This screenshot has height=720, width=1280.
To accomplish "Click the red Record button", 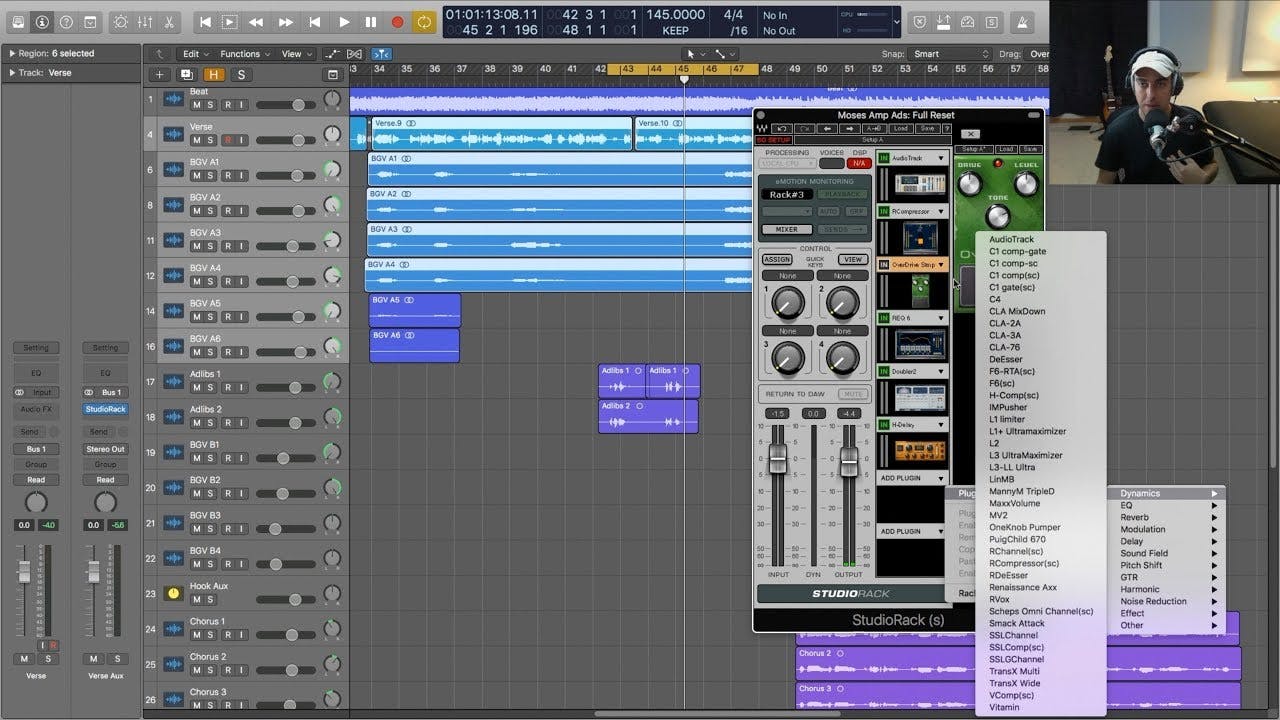I will pos(397,21).
